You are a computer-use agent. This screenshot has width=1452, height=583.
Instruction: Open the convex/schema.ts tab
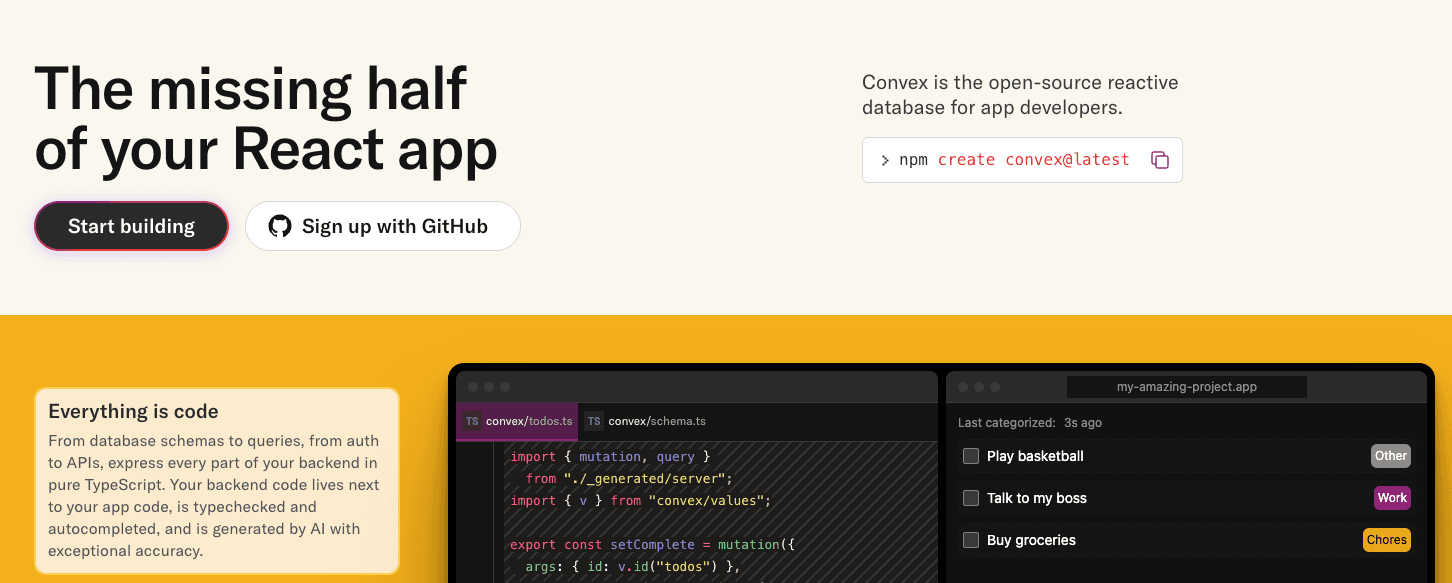656,421
